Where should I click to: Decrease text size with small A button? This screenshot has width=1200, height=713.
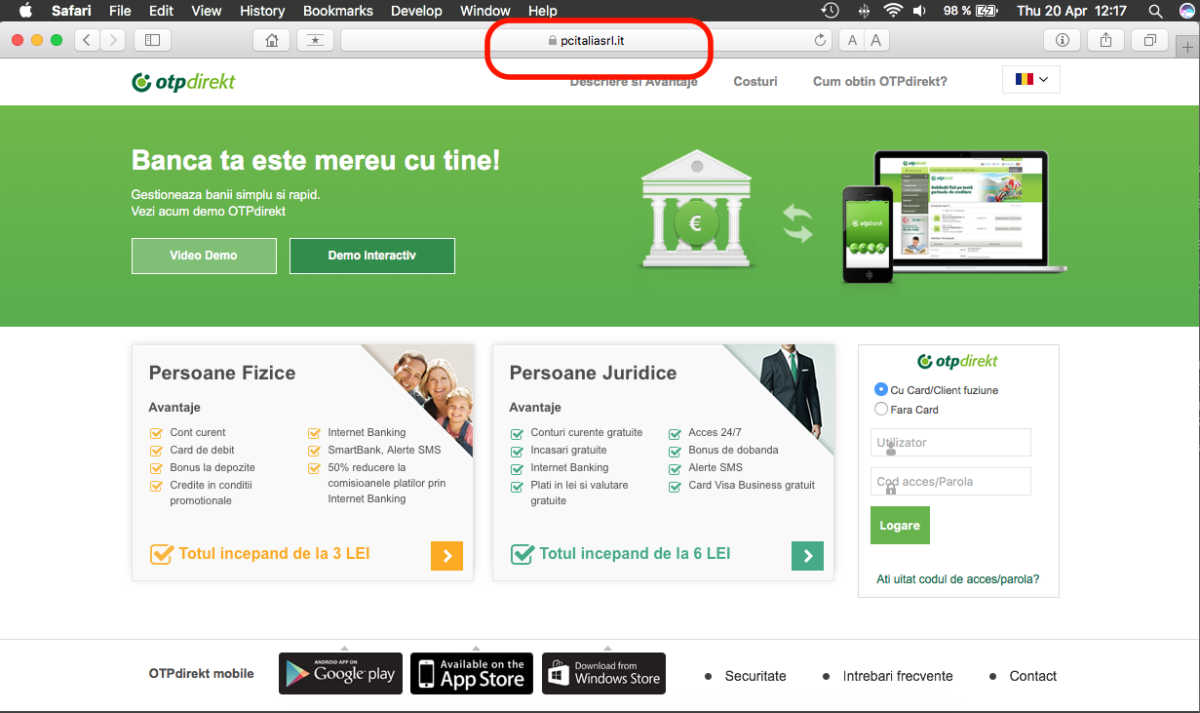pos(852,40)
